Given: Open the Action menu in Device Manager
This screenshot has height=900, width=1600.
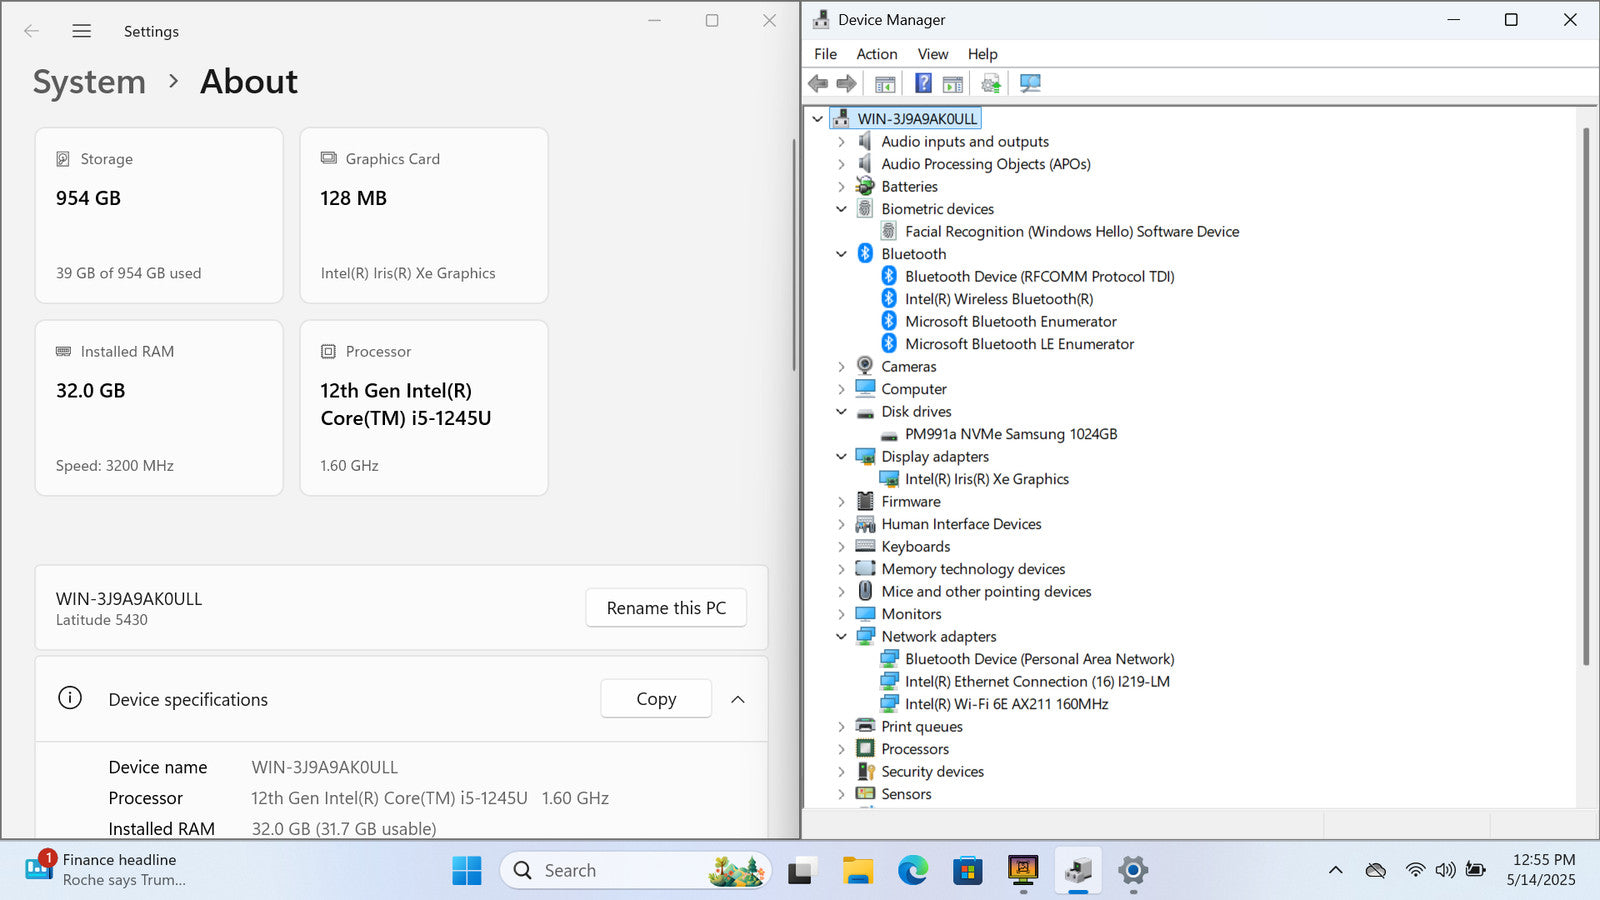Looking at the screenshot, I should coord(876,54).
